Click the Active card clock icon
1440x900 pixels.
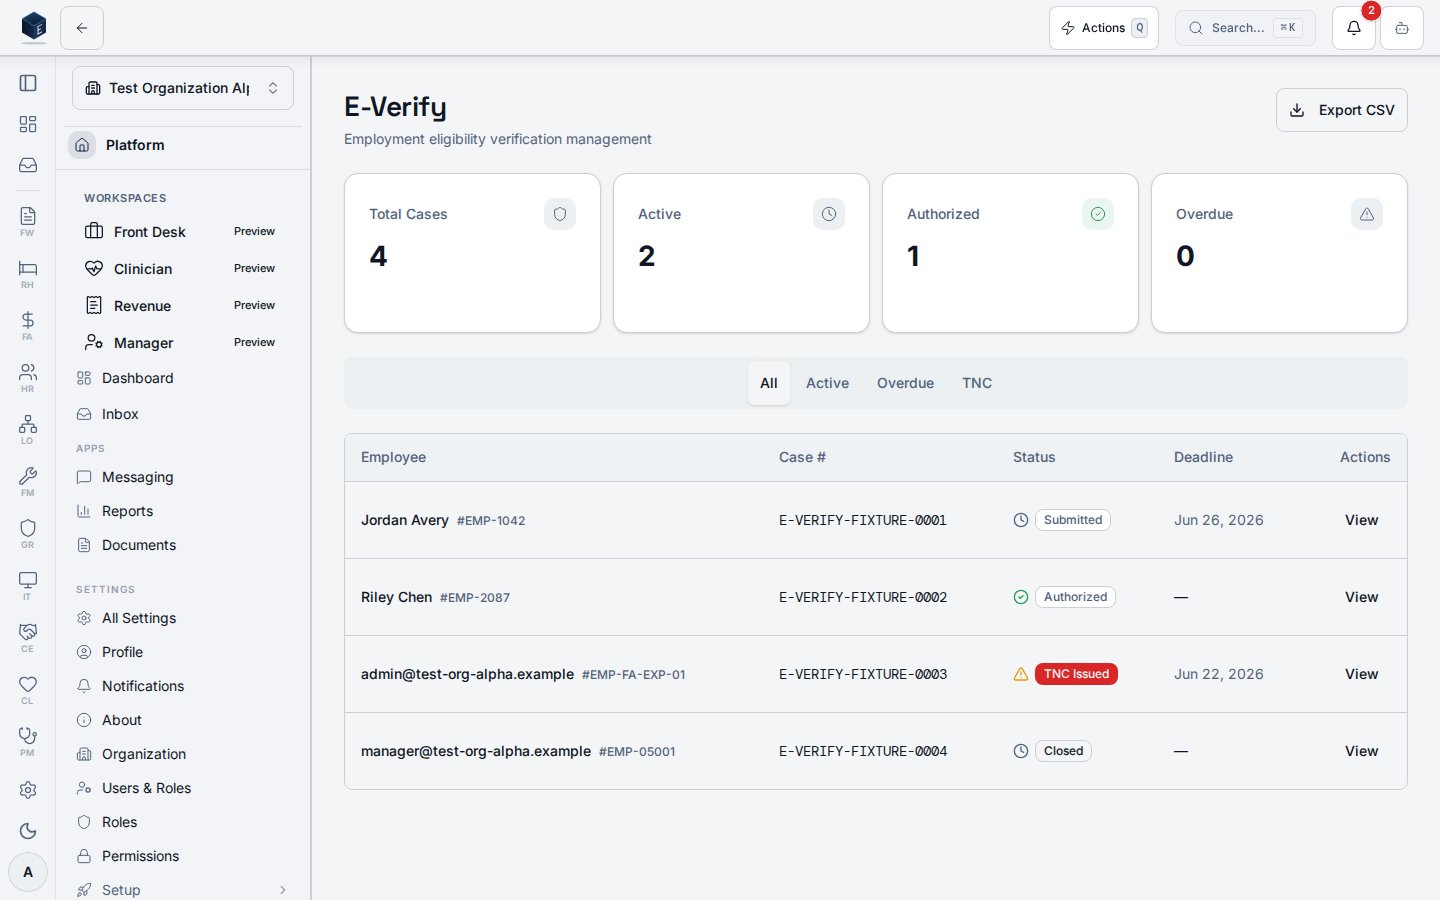click(x=829, y=214)
